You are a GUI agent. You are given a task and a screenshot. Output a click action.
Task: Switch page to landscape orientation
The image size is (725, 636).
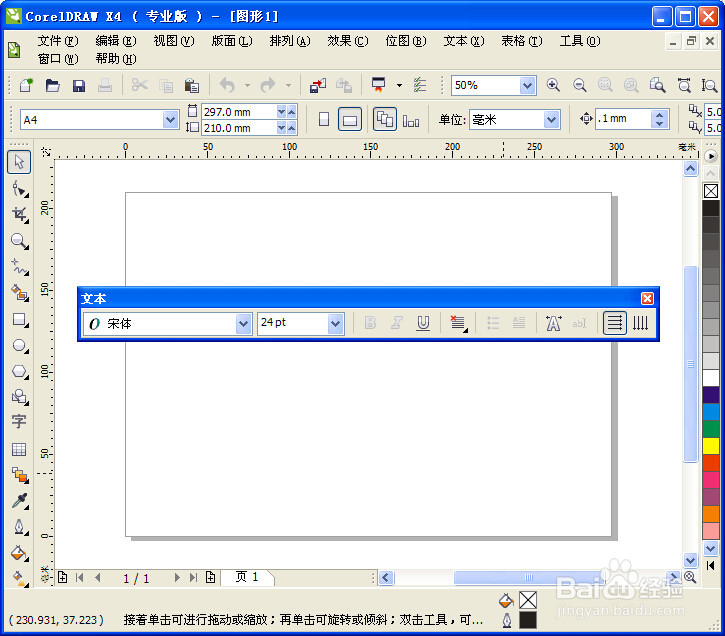[x=350, y=120]
